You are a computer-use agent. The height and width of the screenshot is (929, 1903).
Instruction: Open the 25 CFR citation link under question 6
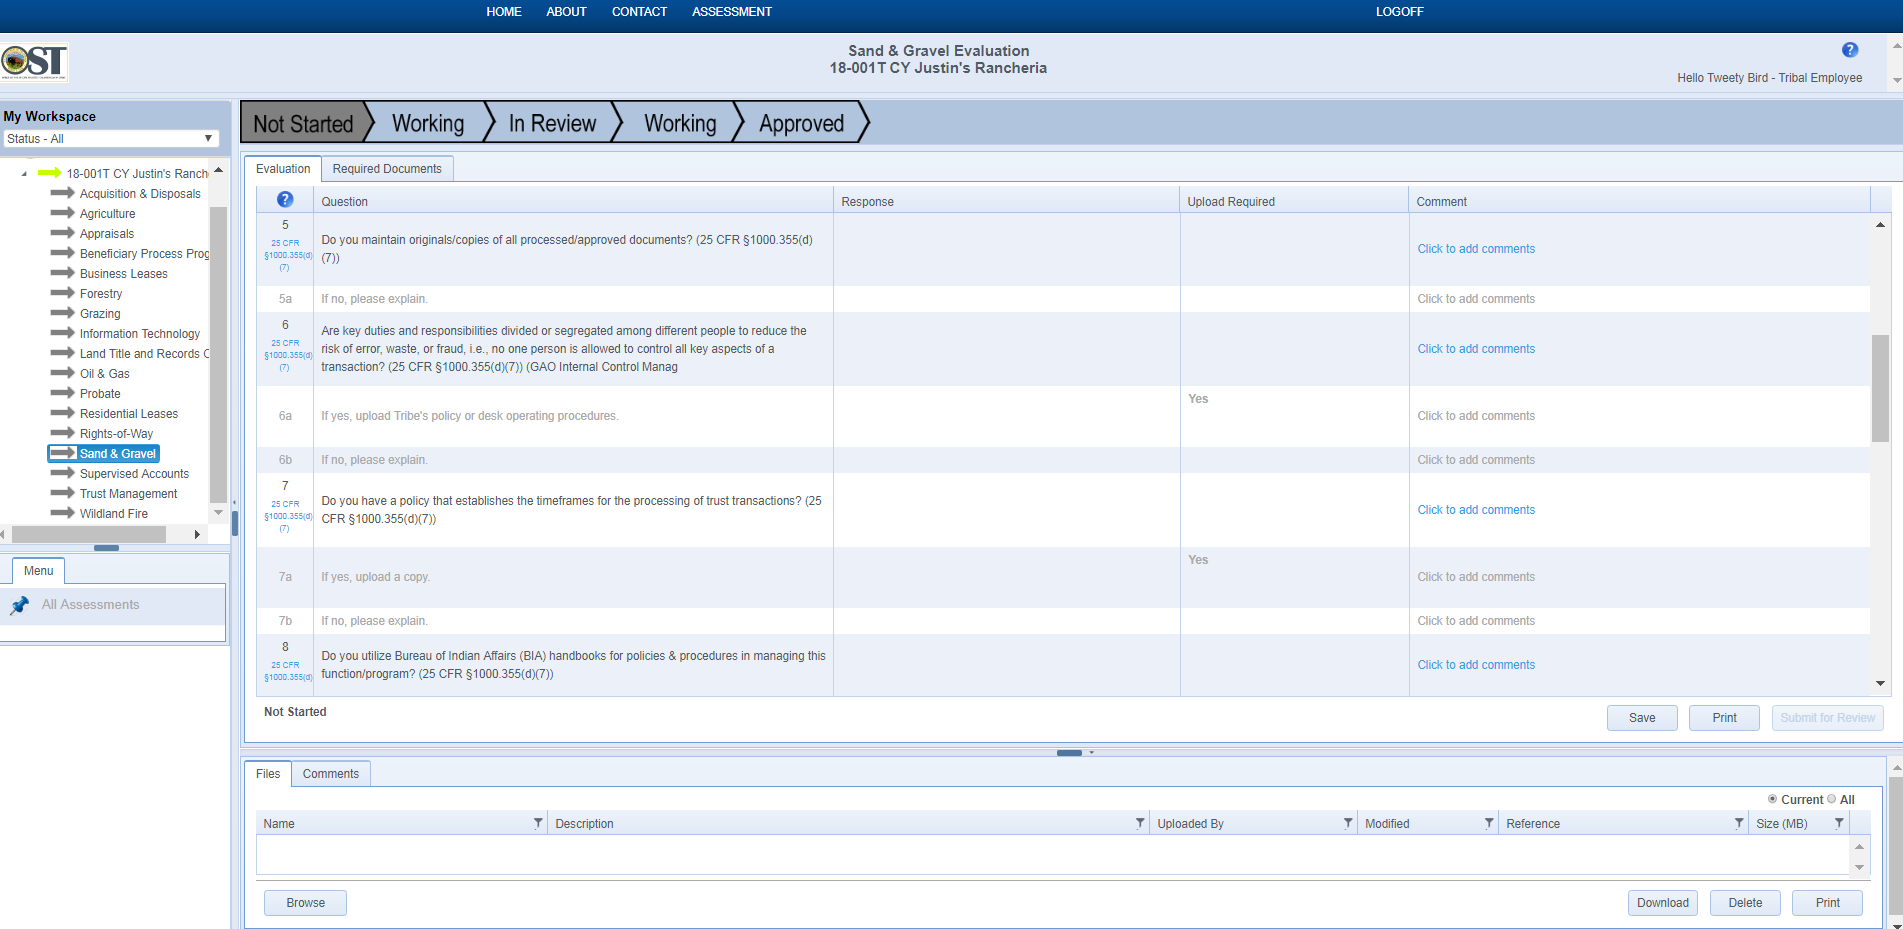pos(286,355)
